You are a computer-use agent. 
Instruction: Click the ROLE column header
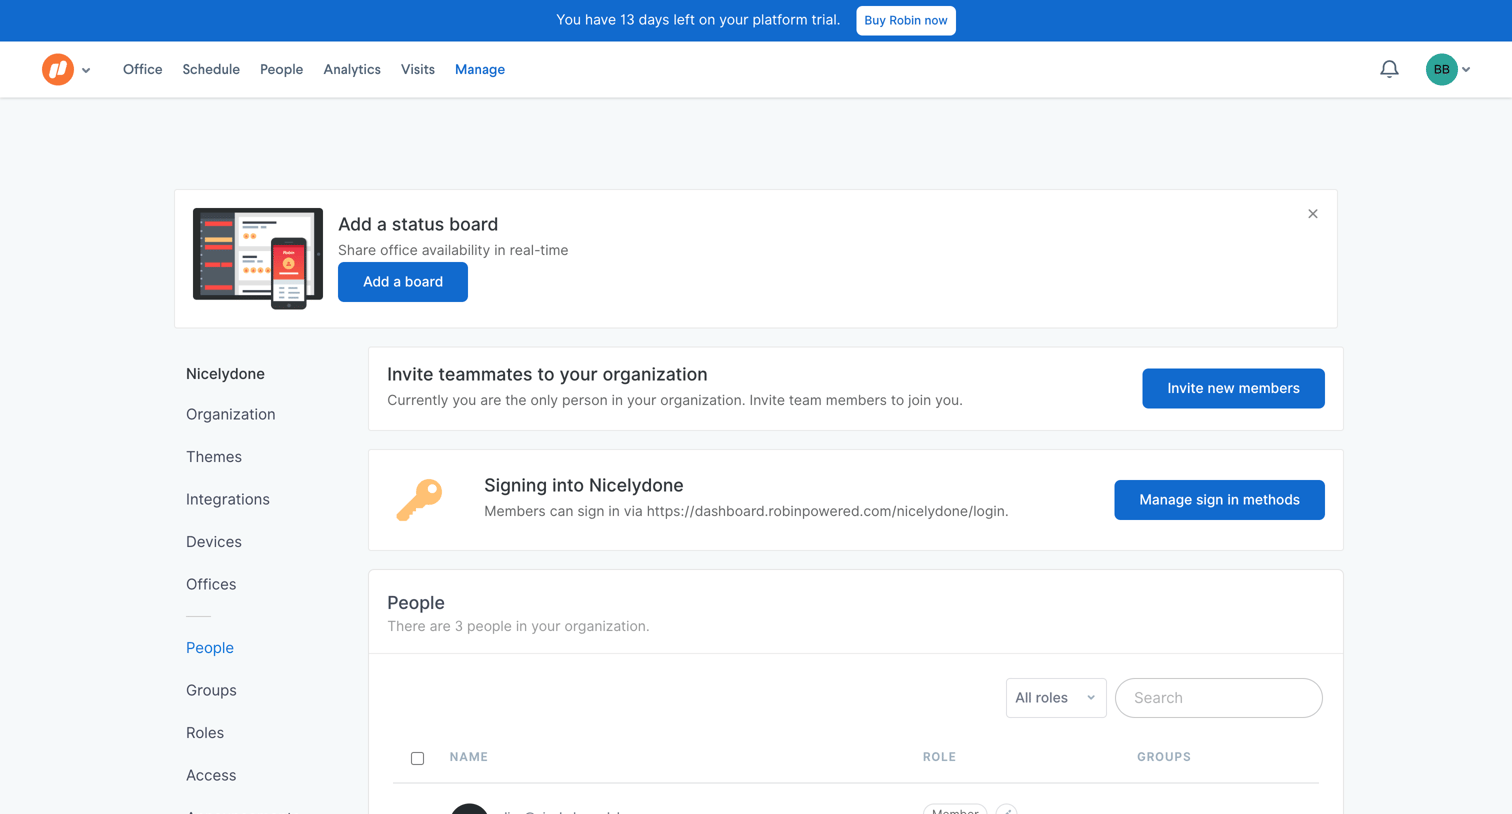939,757
